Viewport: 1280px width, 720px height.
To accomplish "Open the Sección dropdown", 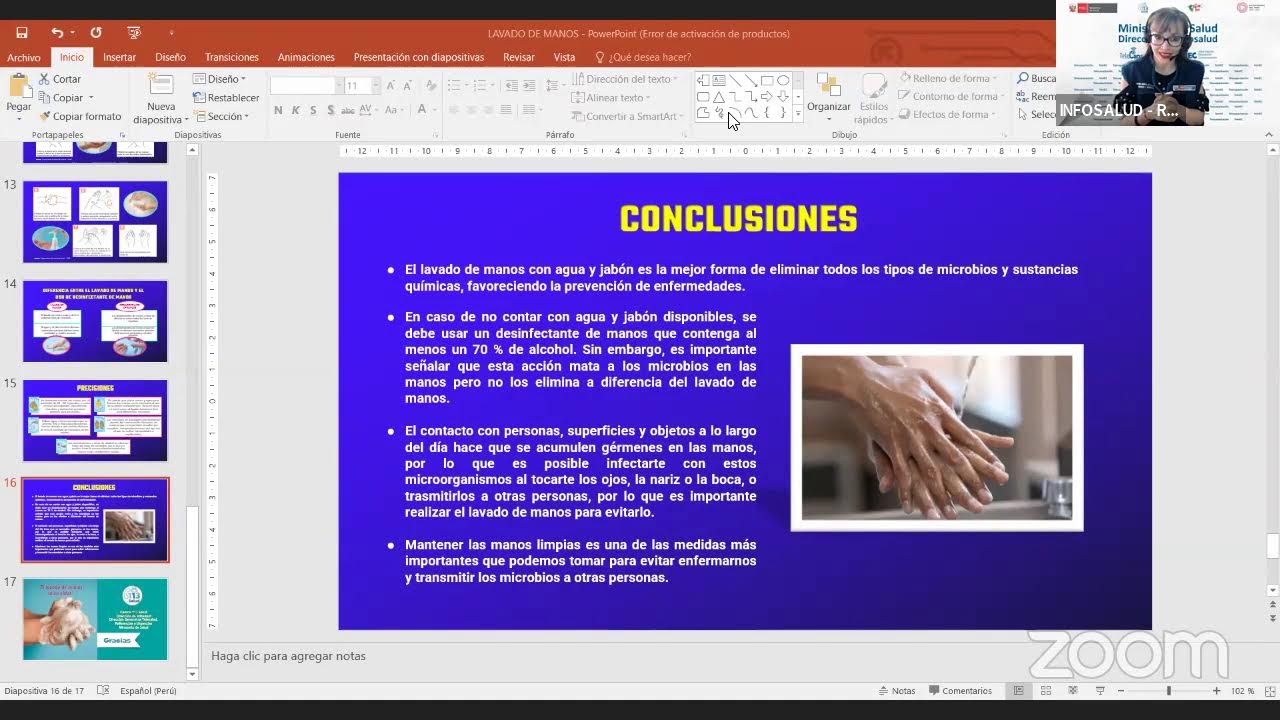I will pyautogui.click(x=221, y=116).
